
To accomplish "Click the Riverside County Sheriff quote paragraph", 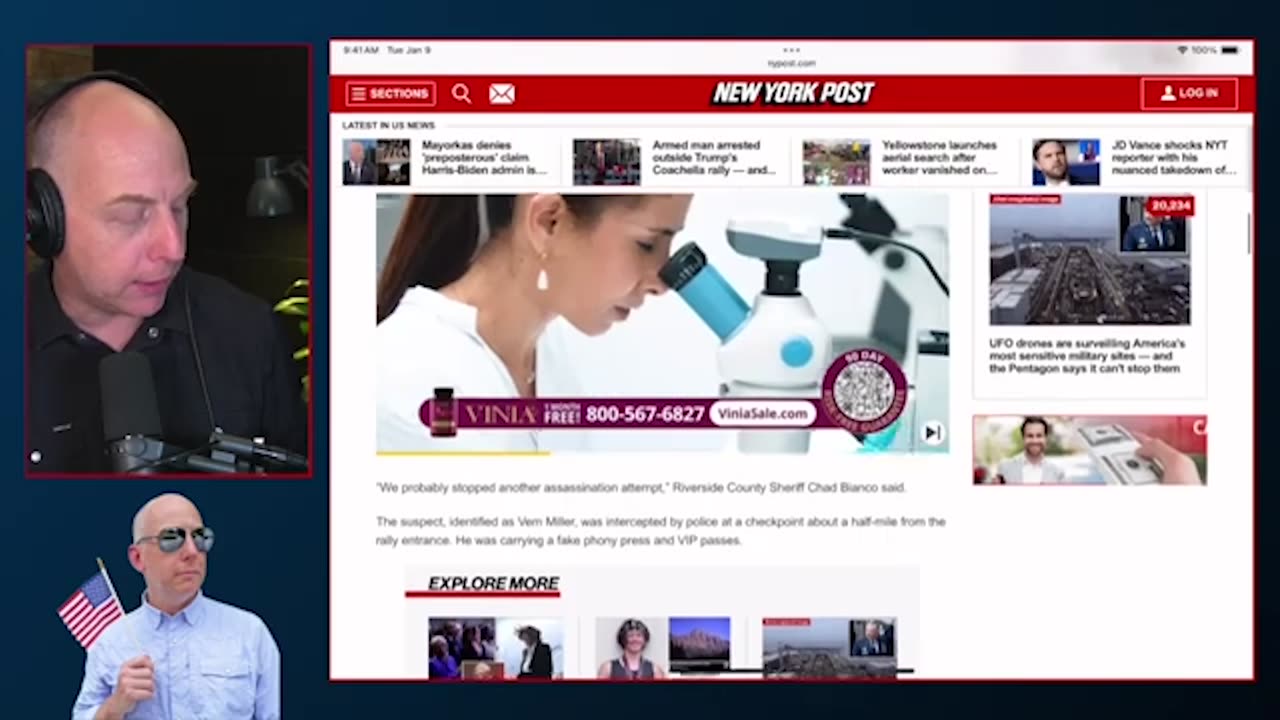I will [x=641, y=488].
